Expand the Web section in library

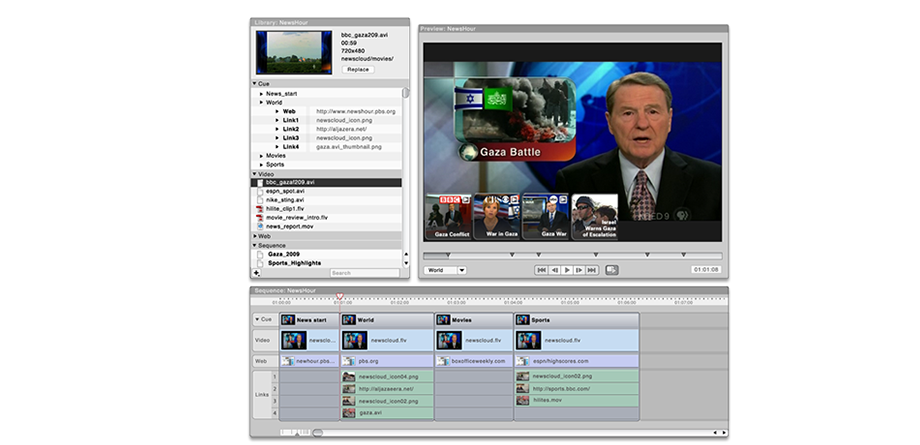click(x=255, y=236)
